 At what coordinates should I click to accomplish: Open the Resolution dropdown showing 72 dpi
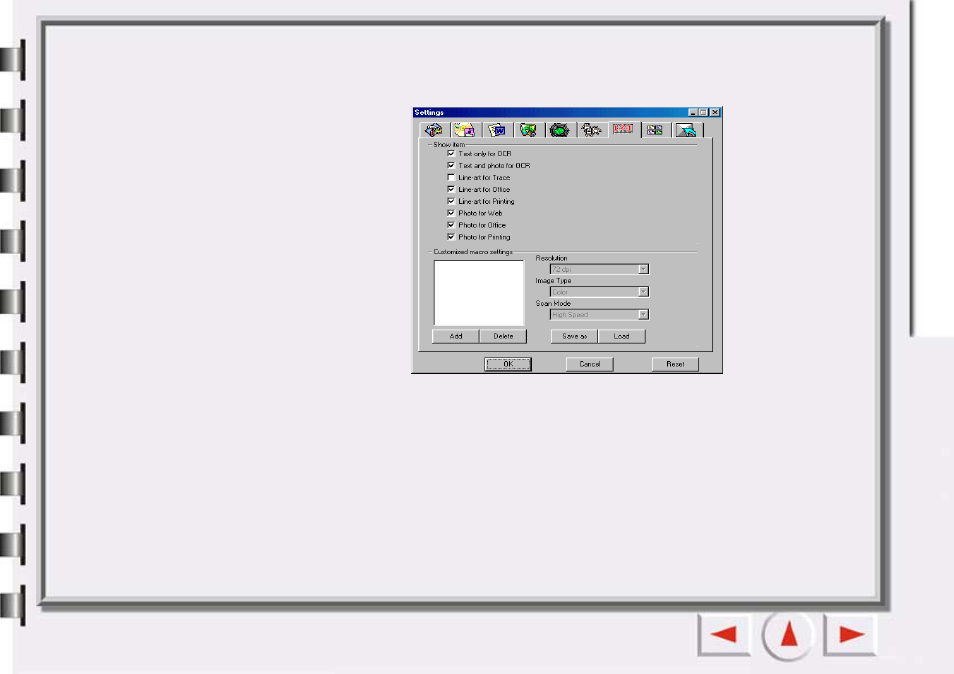[x=599, y=269]
